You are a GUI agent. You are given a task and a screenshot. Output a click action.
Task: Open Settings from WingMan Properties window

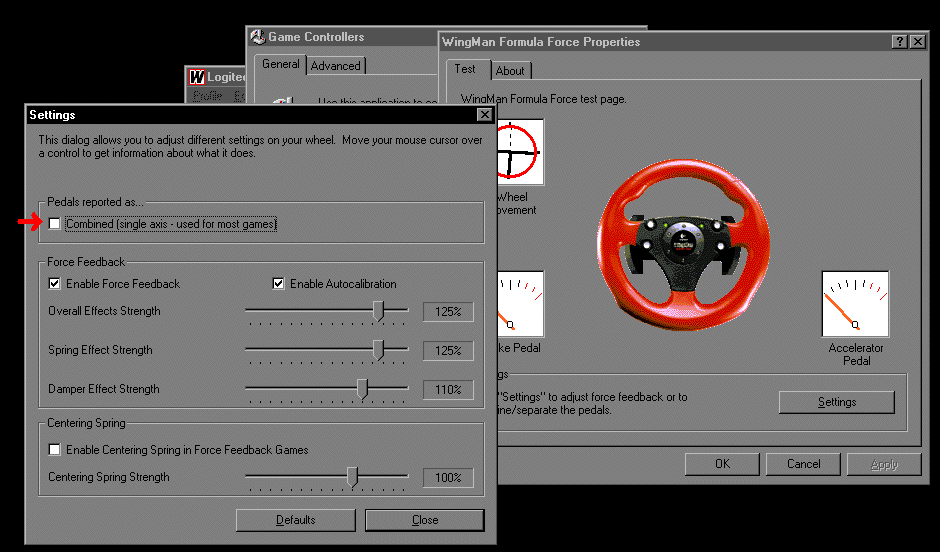click(837, 402)
